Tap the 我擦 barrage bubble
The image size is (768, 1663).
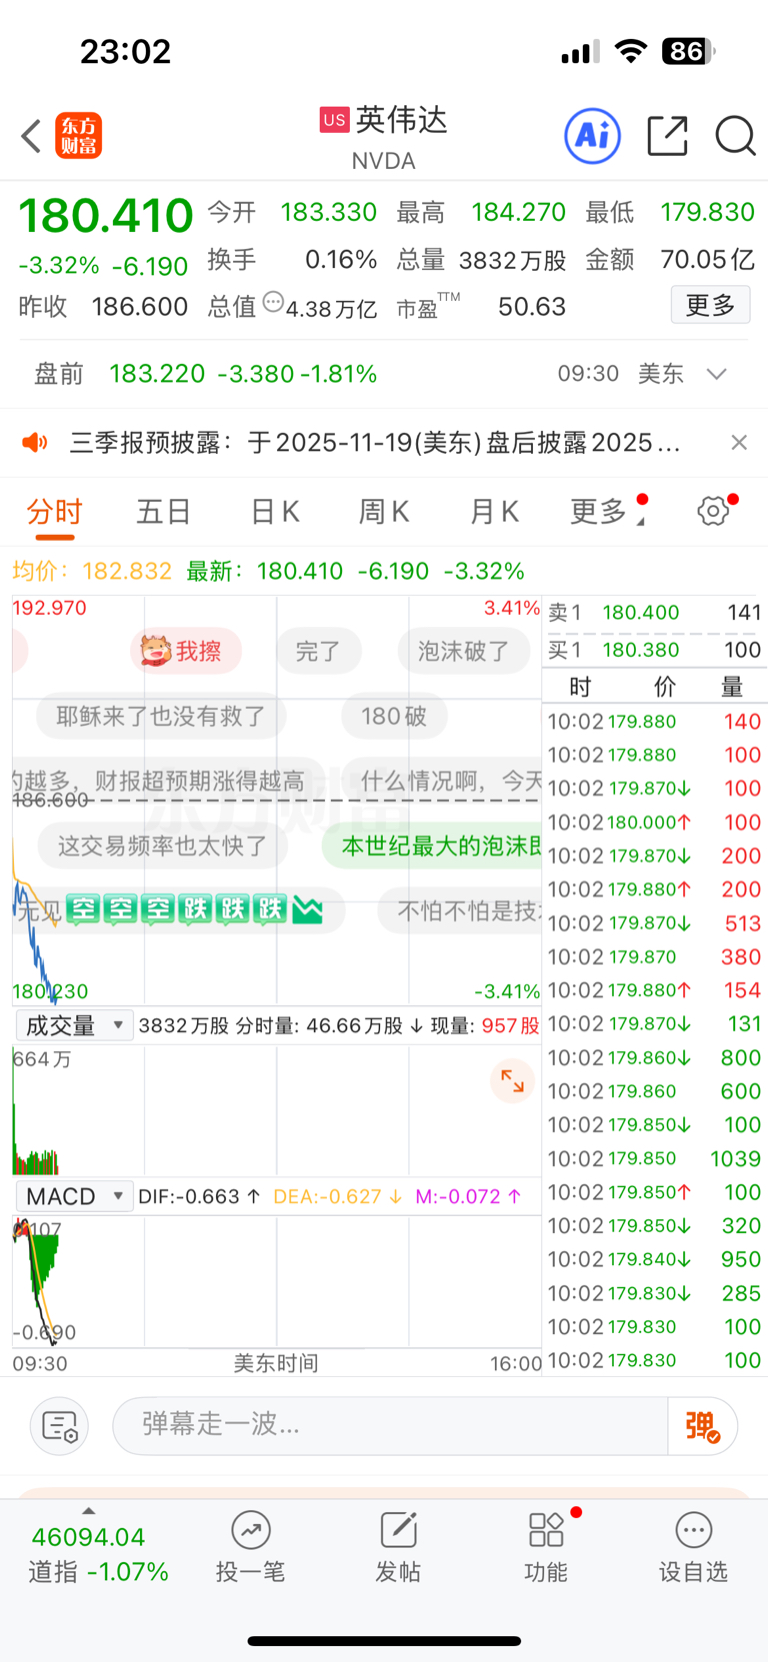(x=185, y=652)
